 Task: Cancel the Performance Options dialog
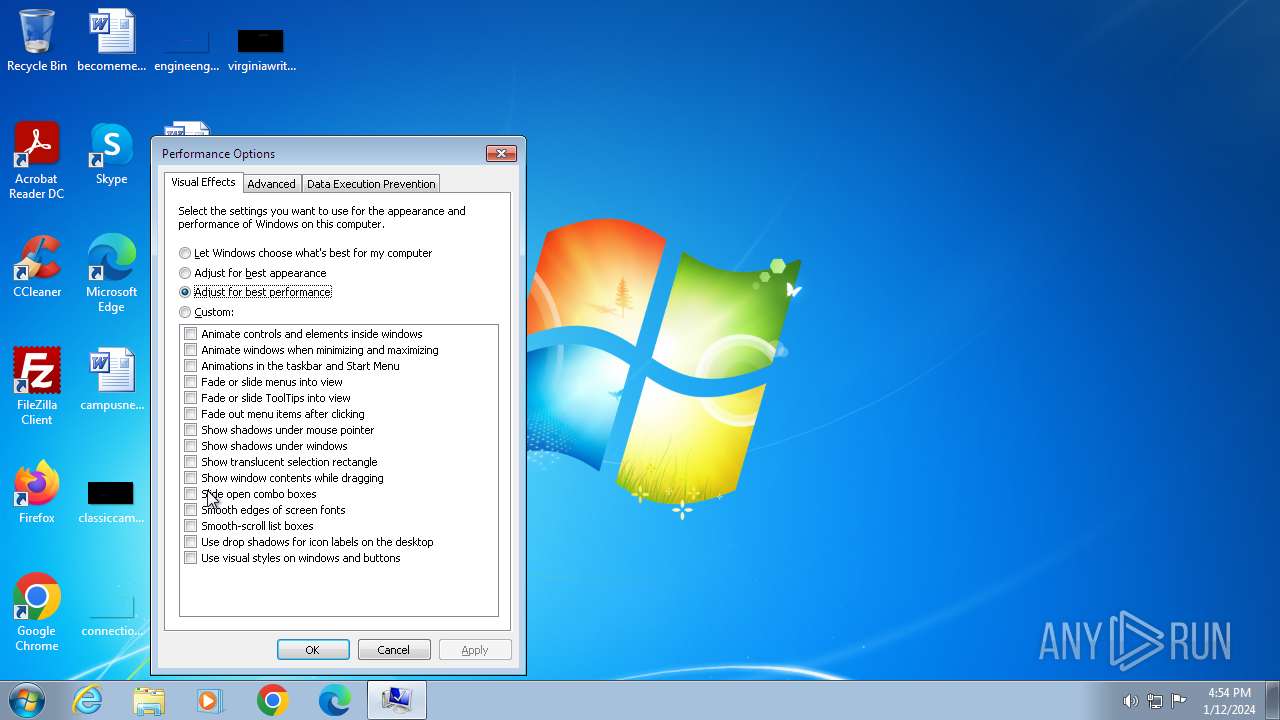394,650
